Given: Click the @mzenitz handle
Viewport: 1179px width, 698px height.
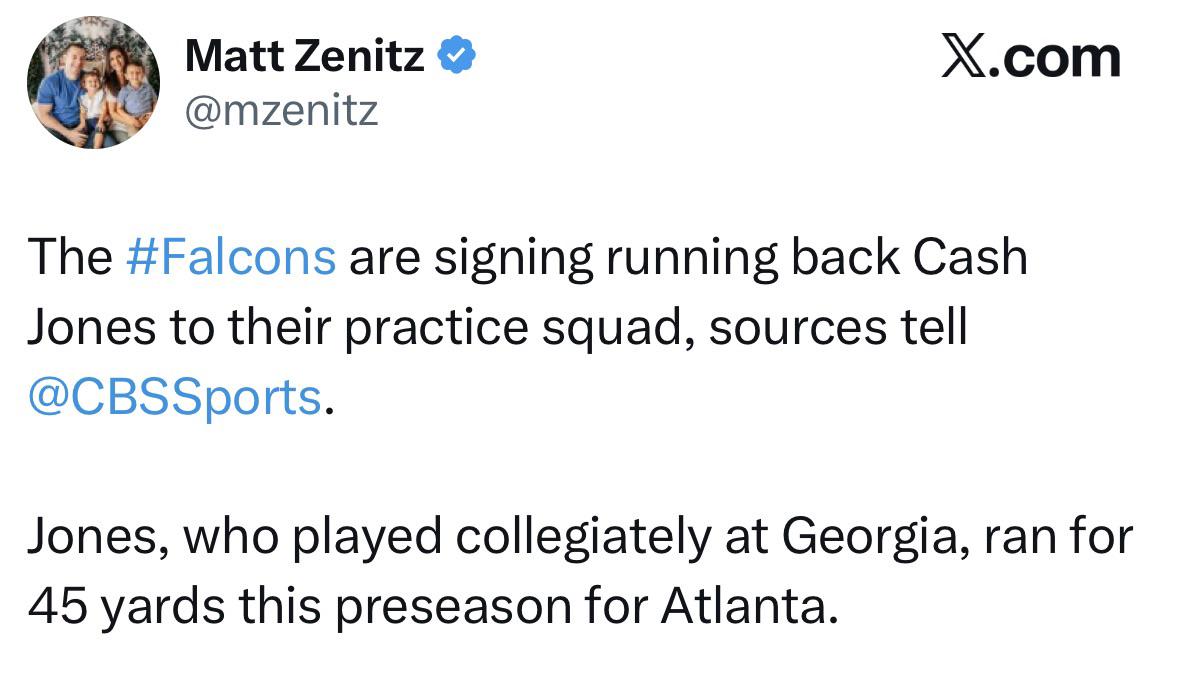Looking at the screenshot, I should coord(281,111).
